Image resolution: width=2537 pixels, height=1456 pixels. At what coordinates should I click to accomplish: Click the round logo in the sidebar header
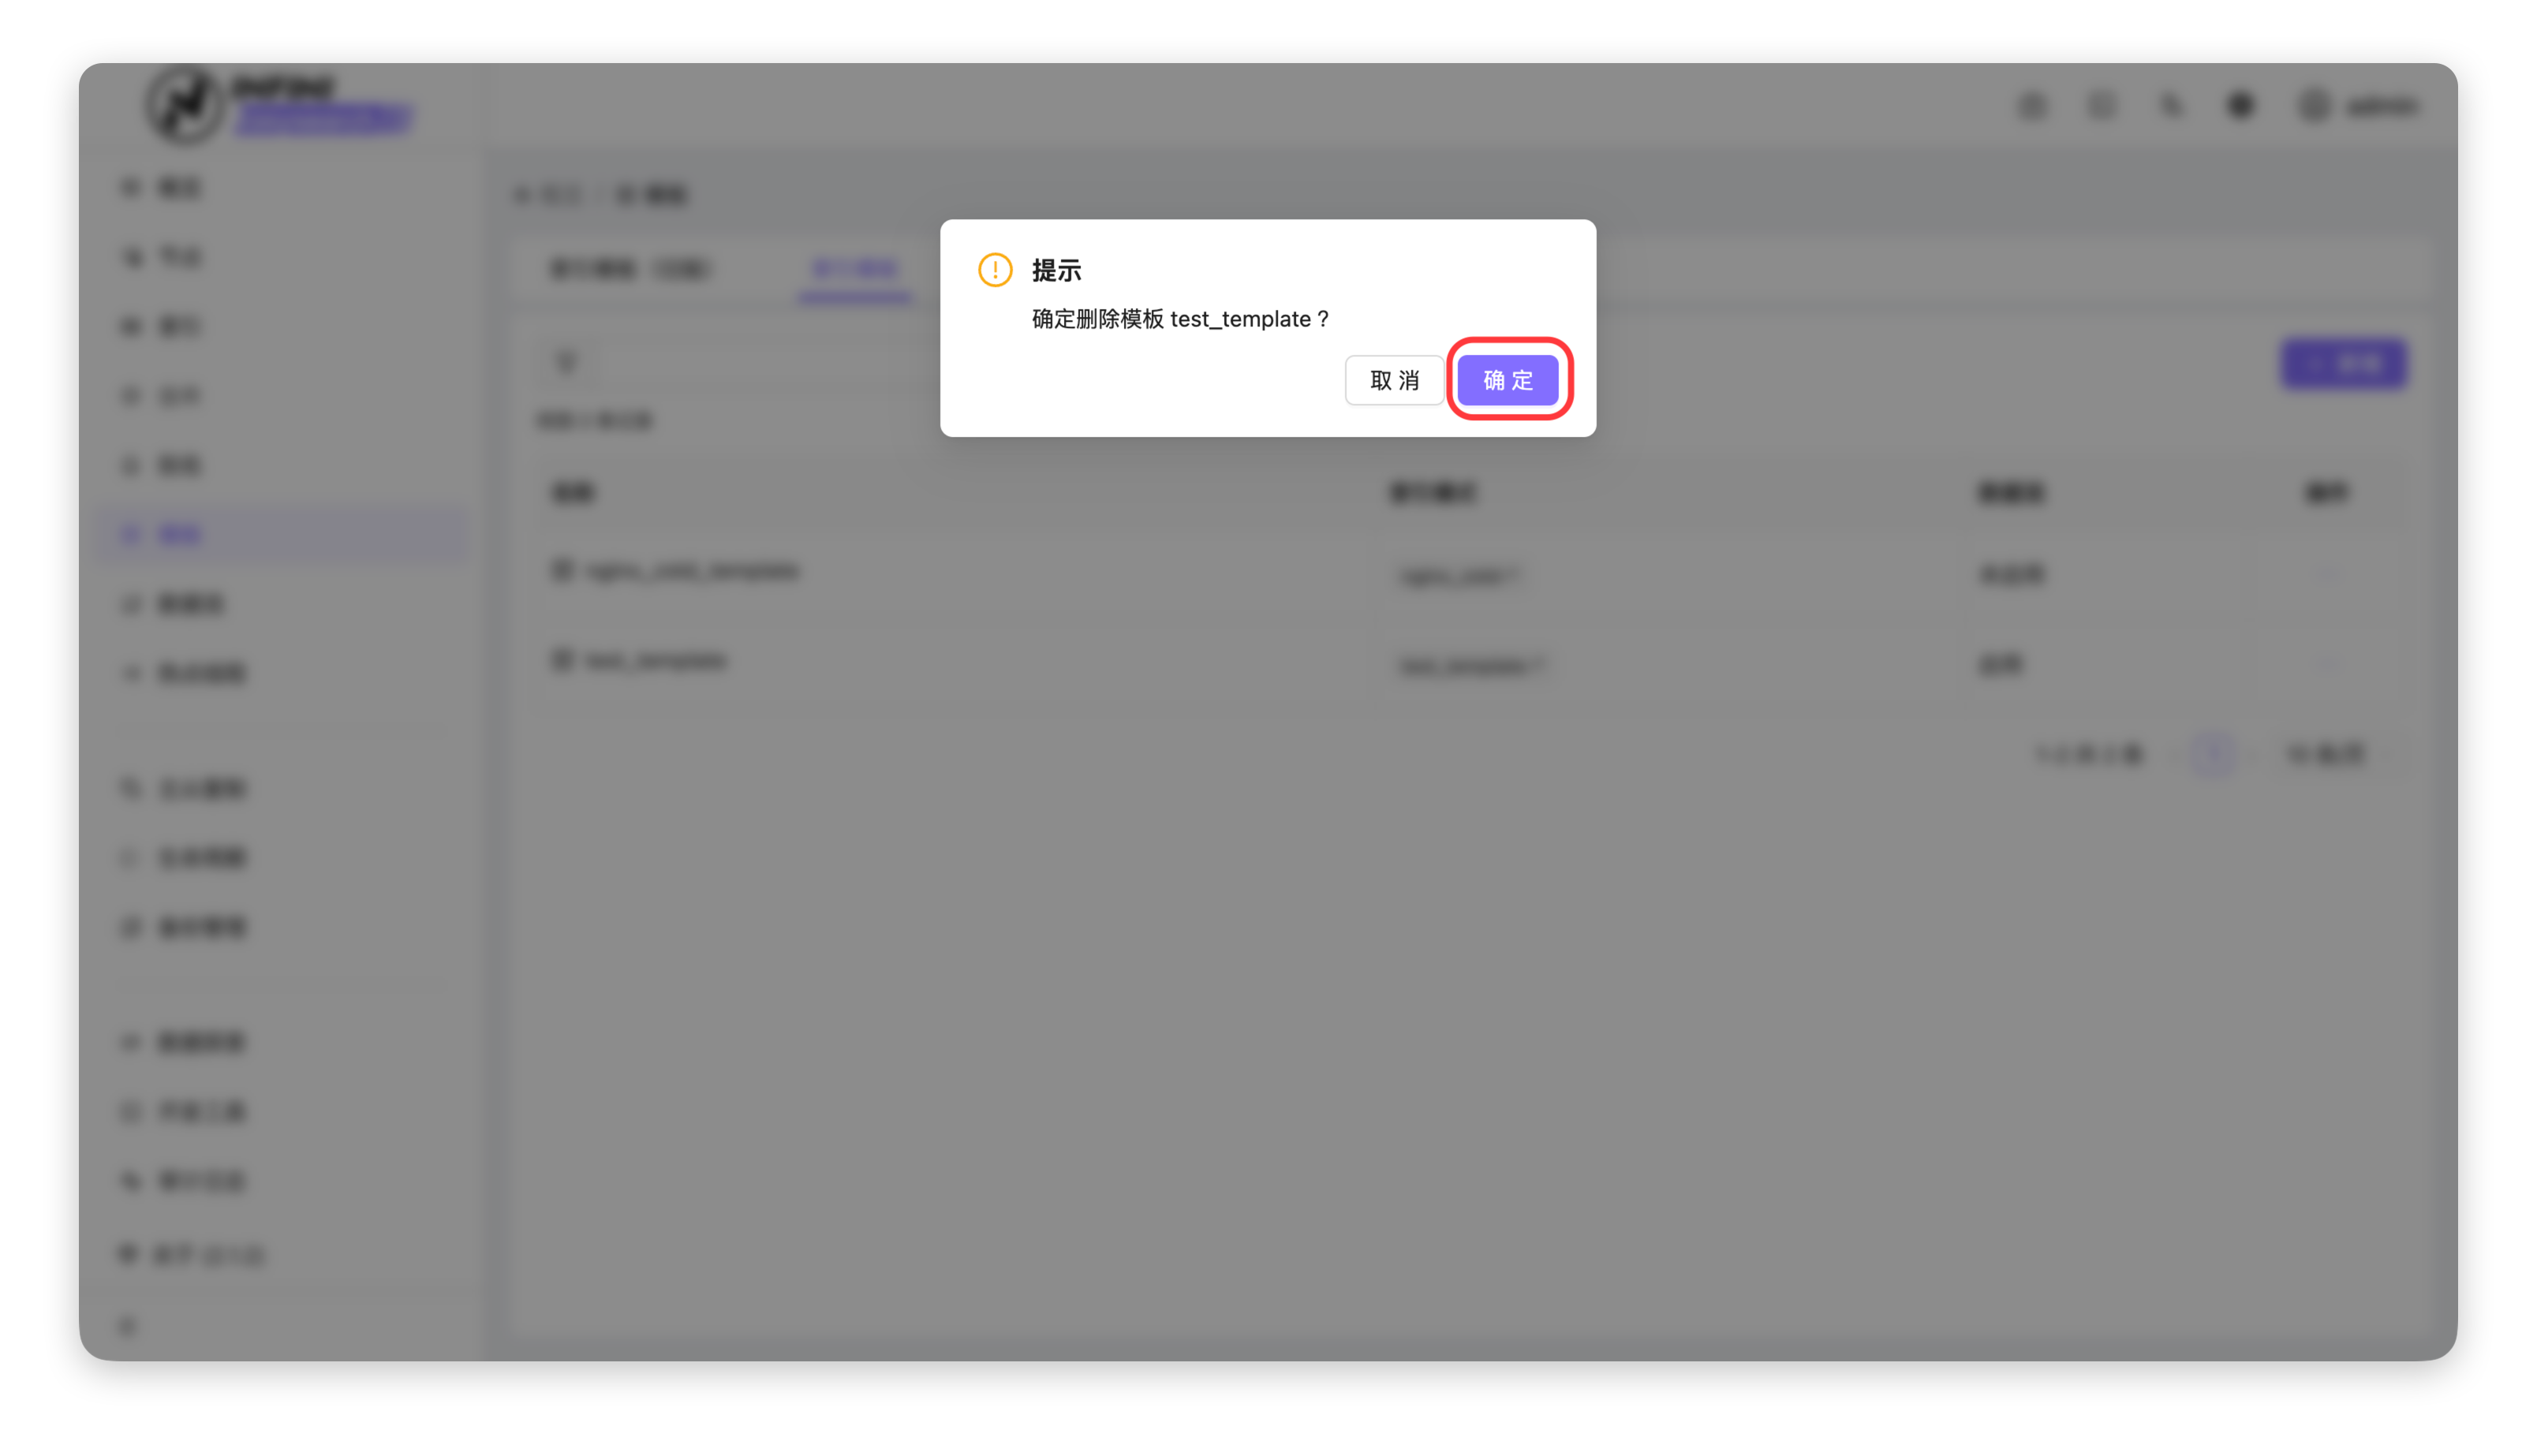click(185, 103)
